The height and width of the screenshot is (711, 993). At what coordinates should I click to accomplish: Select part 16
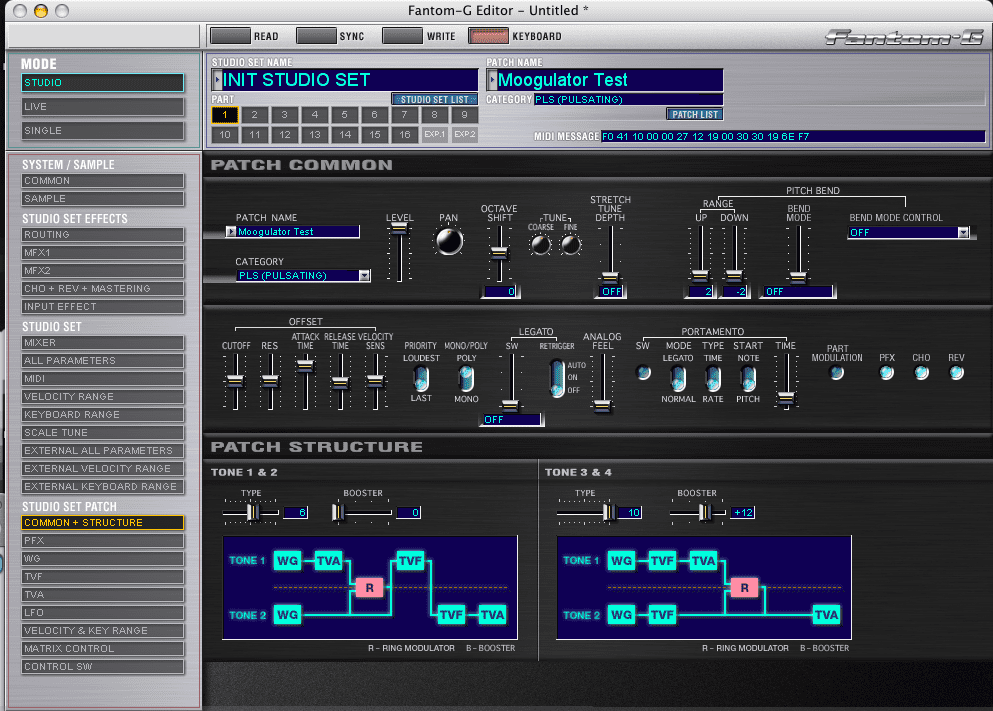click(x=405, y=134)
